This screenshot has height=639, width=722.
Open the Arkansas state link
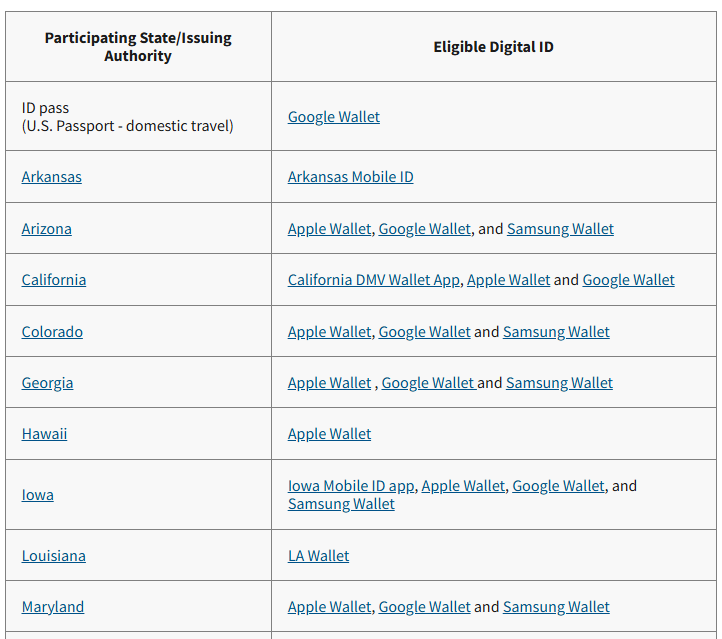coord(52,177)
